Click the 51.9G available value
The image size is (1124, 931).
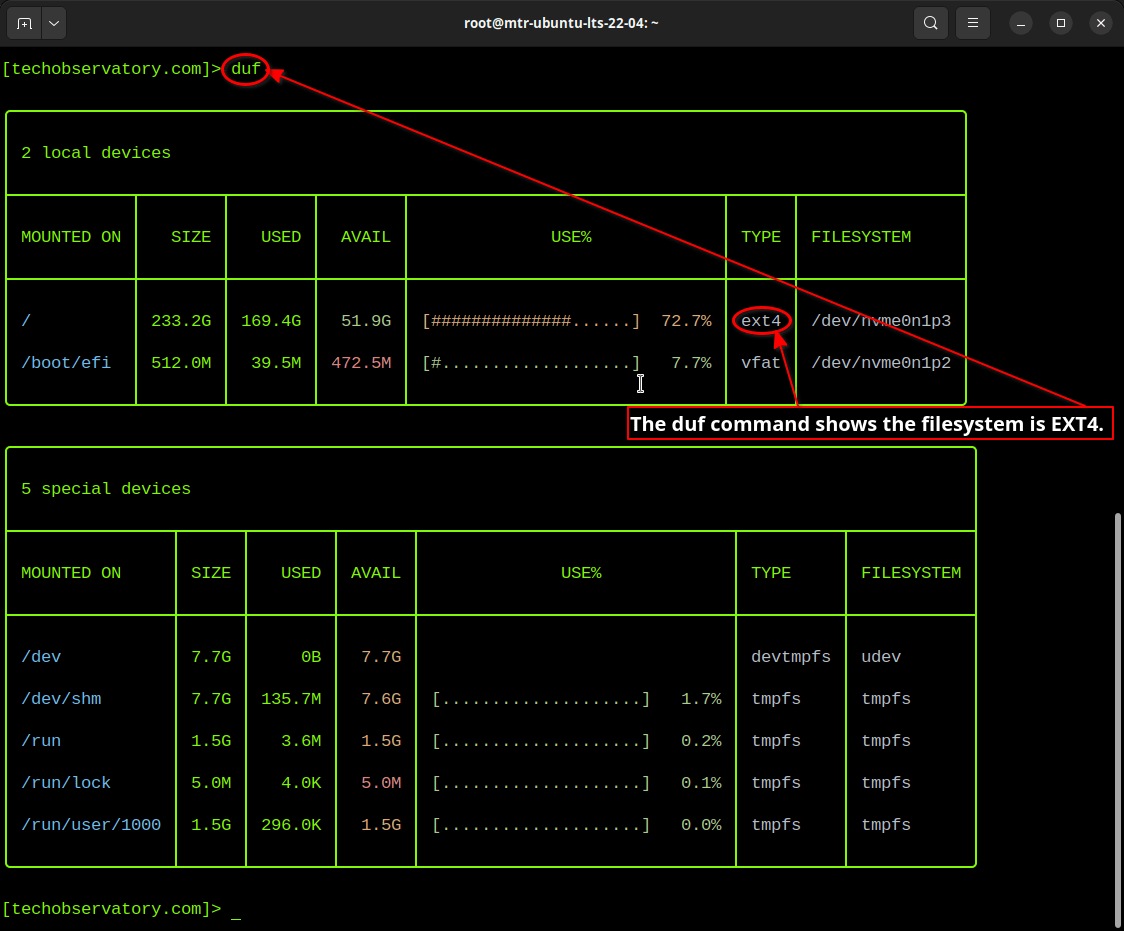pyautogui.click(x=366, y=321)
